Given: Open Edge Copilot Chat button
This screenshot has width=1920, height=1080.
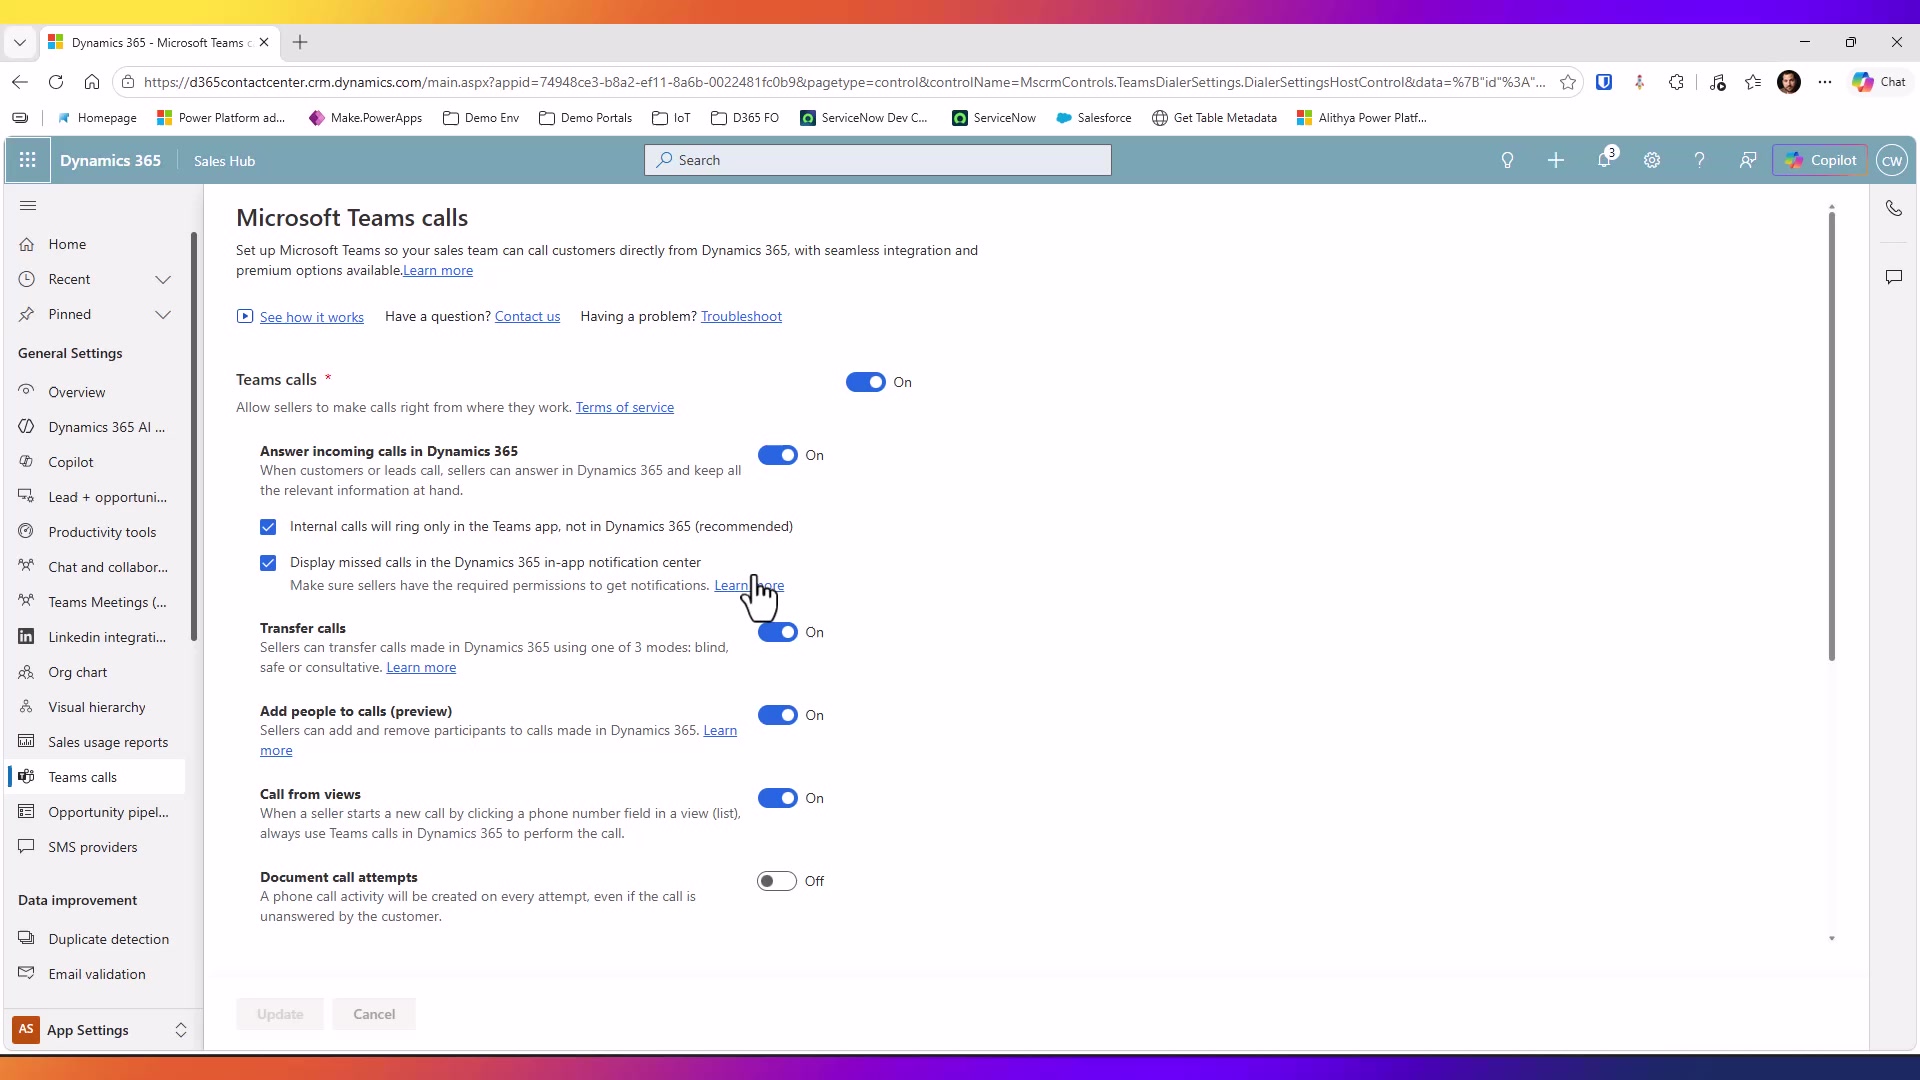Looking at the screenshot, I should pyautogui.click(x=1879, y=82).
